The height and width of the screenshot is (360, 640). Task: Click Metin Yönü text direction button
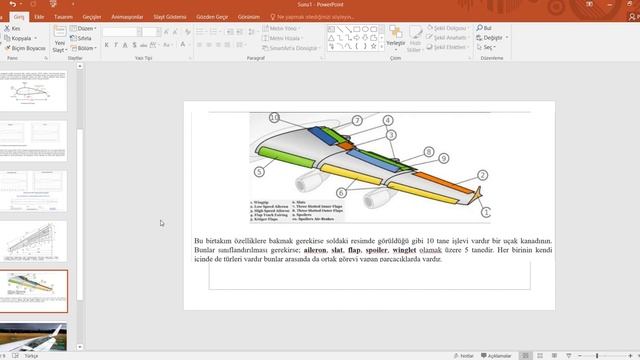[x=280, y=28]
